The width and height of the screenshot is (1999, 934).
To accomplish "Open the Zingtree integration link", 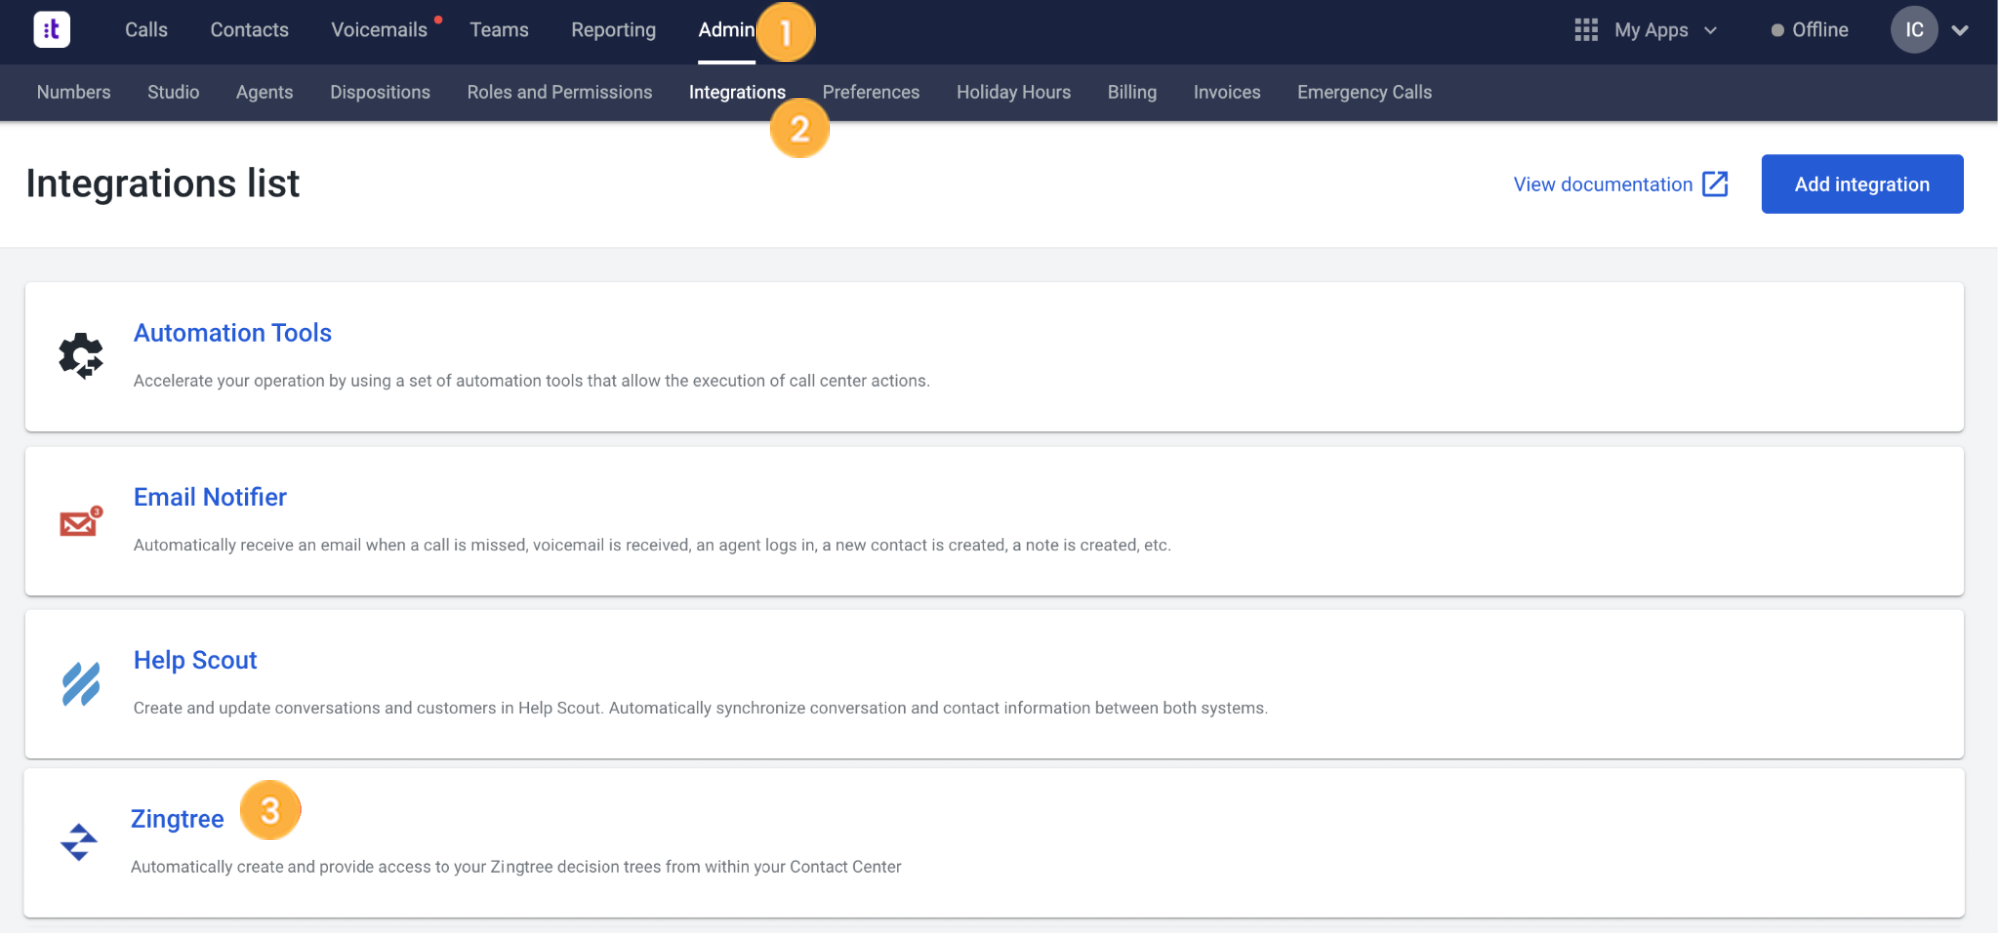I will tap(177, 819).
